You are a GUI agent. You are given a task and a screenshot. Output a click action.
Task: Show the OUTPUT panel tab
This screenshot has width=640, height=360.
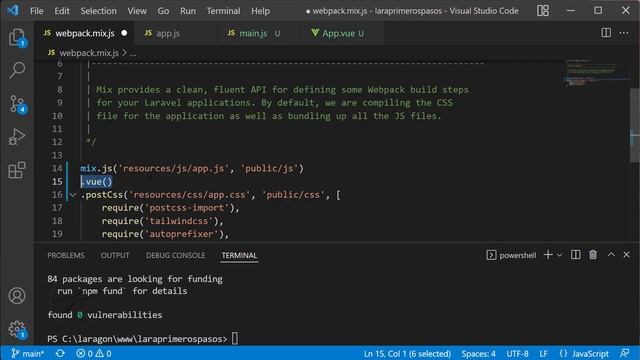(x=115, y=256)
